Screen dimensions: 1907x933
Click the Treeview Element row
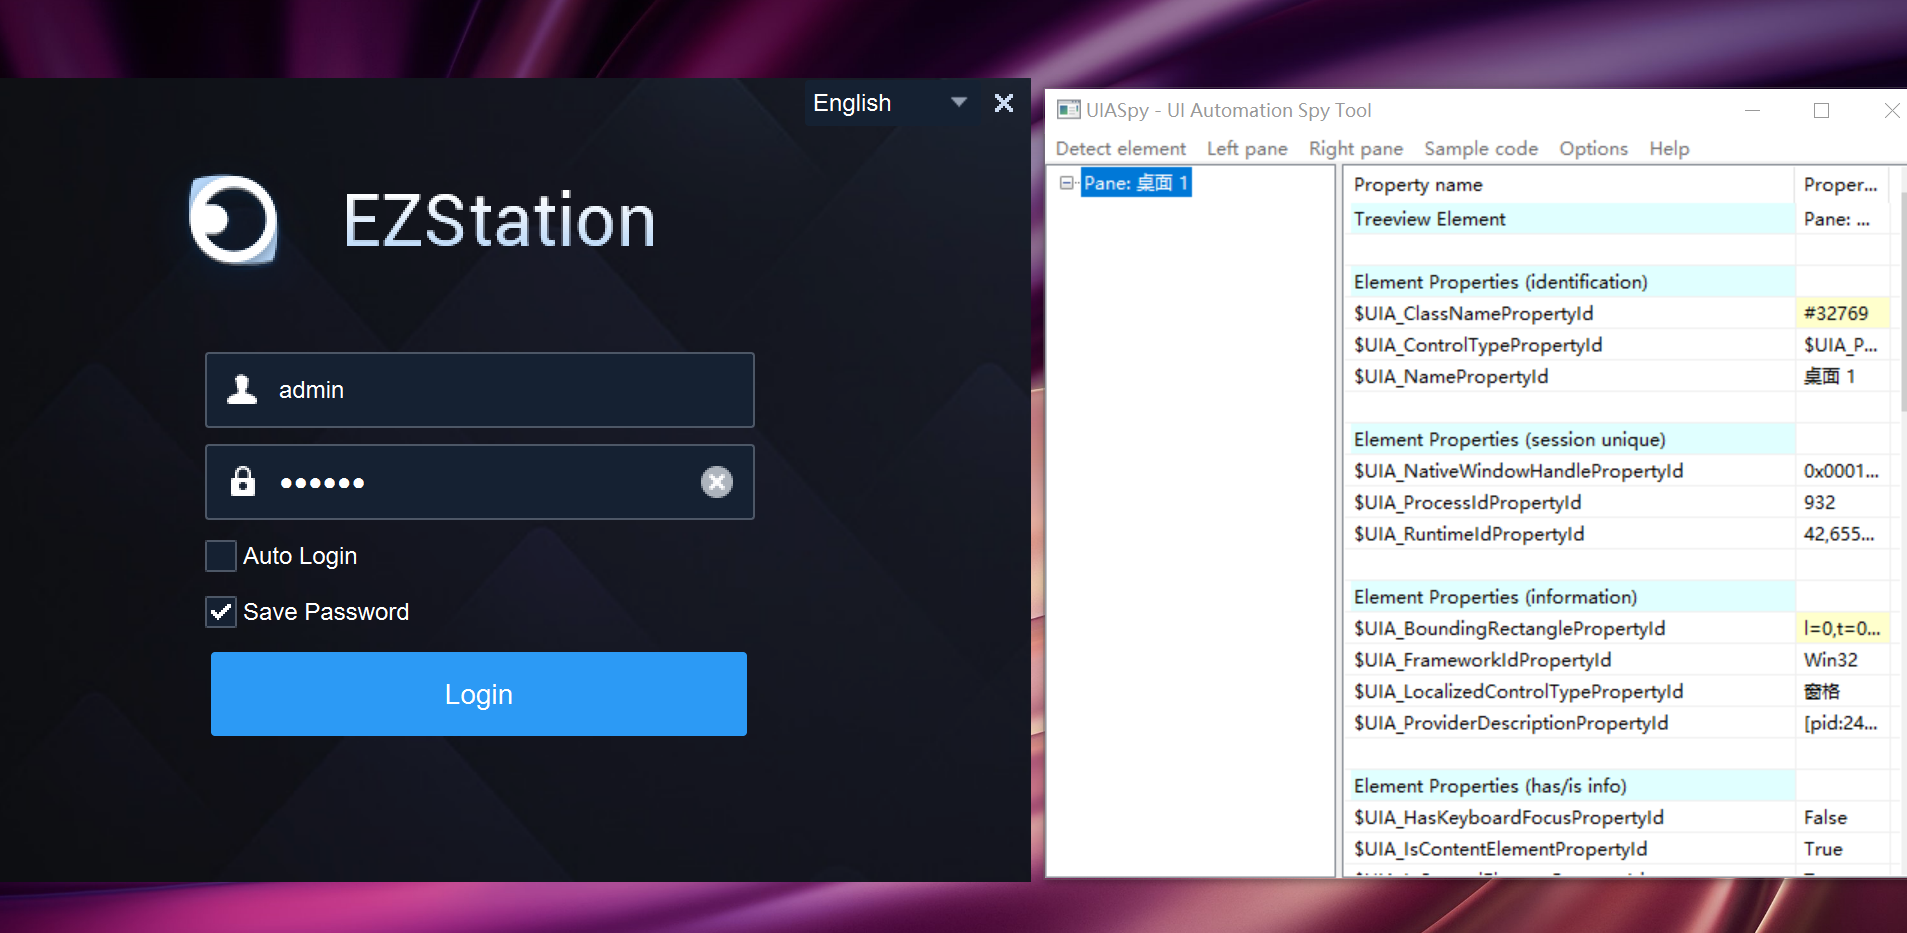(x=1619, y=219)
